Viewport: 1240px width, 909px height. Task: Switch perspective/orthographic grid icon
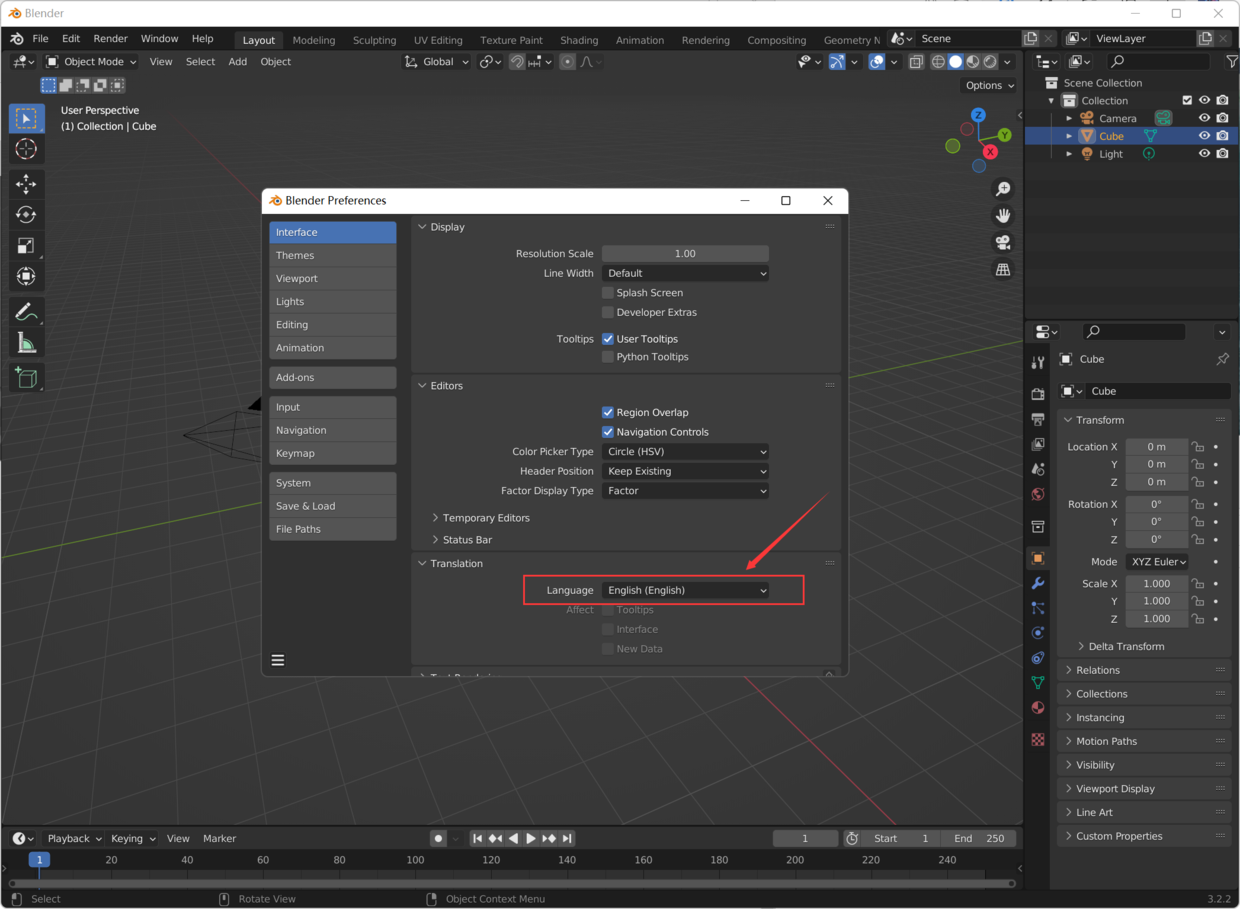point(1003,270)
